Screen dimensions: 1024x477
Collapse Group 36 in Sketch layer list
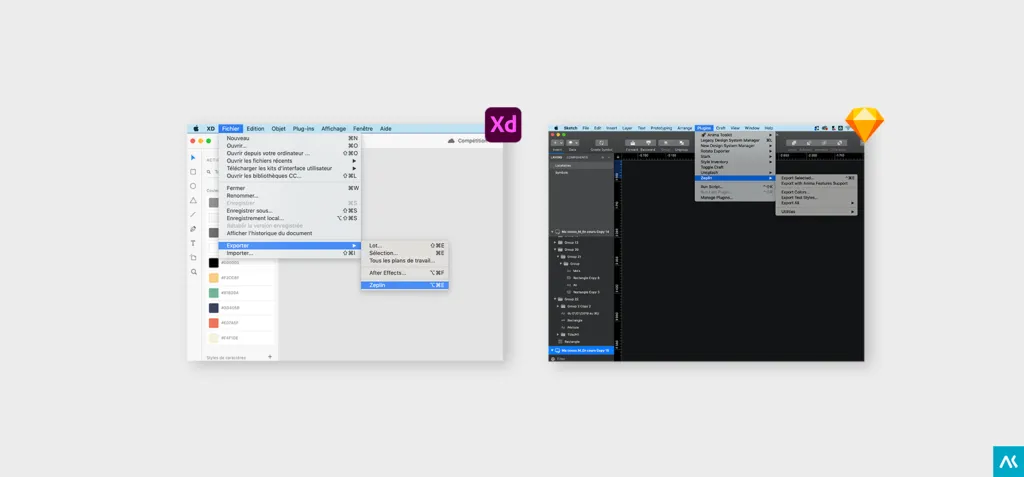click(555, 250)
